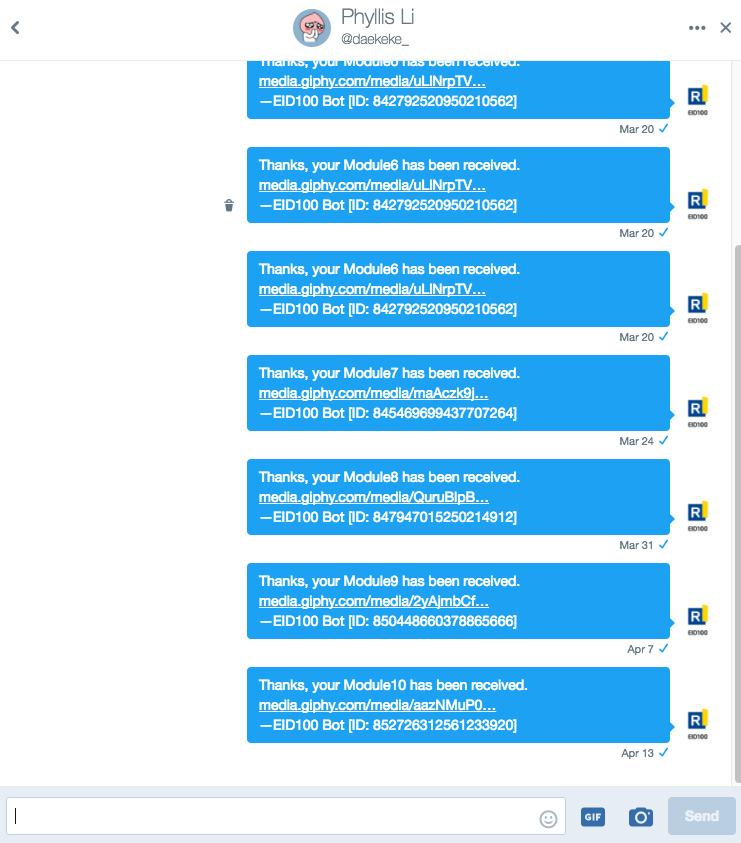The image size is (741, 843).
Task: Click the Apr 13 timestamp
Action: [x=637, y=753]
